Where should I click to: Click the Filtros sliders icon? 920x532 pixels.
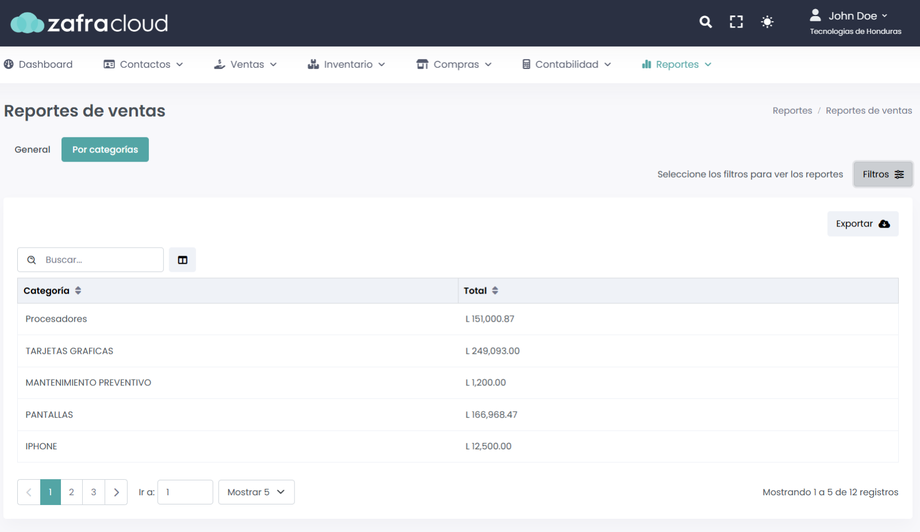click(x=899, y=174)
